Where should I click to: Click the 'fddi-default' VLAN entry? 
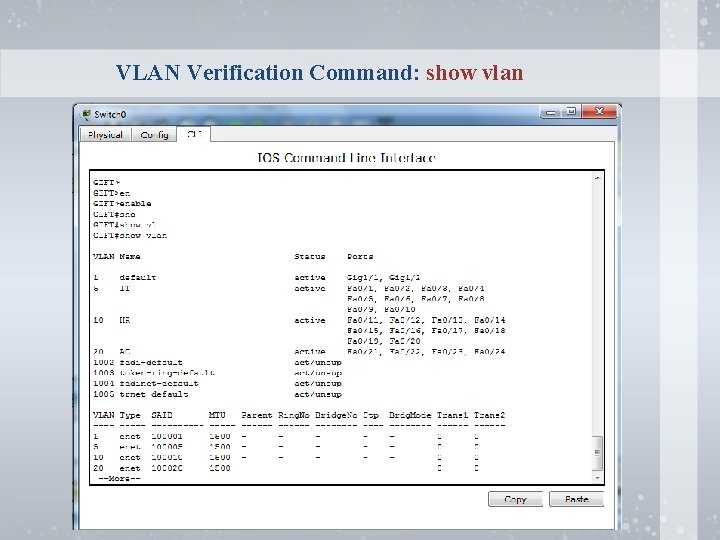[151, 362]
